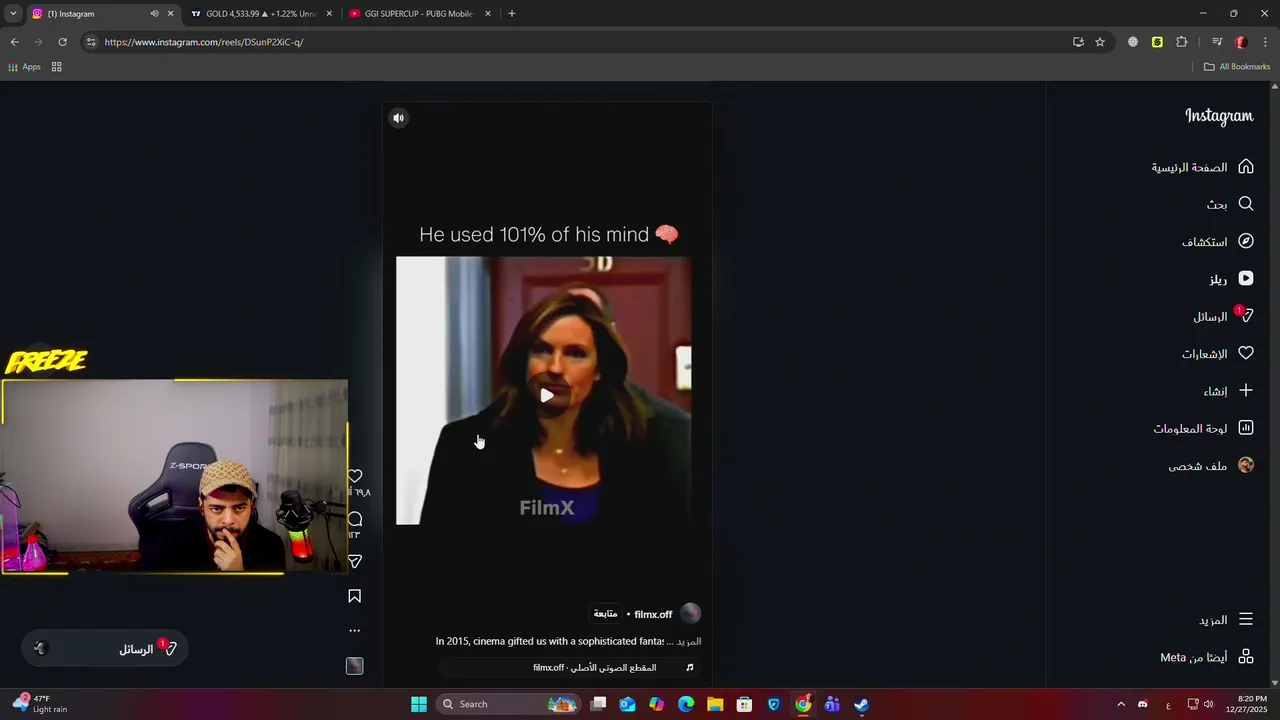Expand the caption with المزيد

[689, 641]
